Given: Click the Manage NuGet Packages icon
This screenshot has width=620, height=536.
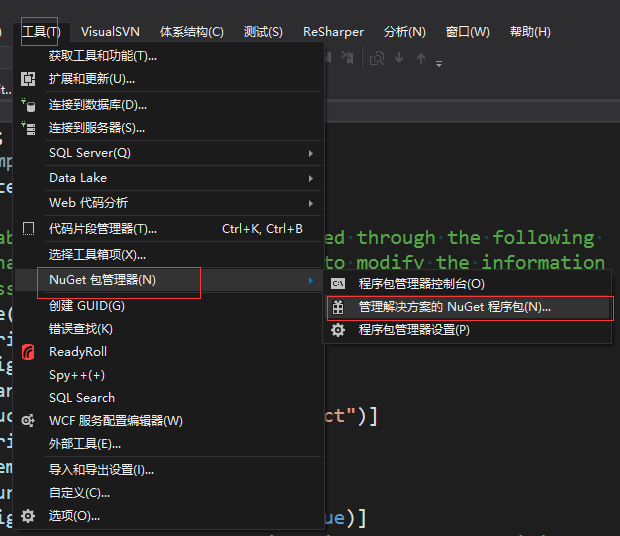Looking at the screenshot, I should coord(338,307).
